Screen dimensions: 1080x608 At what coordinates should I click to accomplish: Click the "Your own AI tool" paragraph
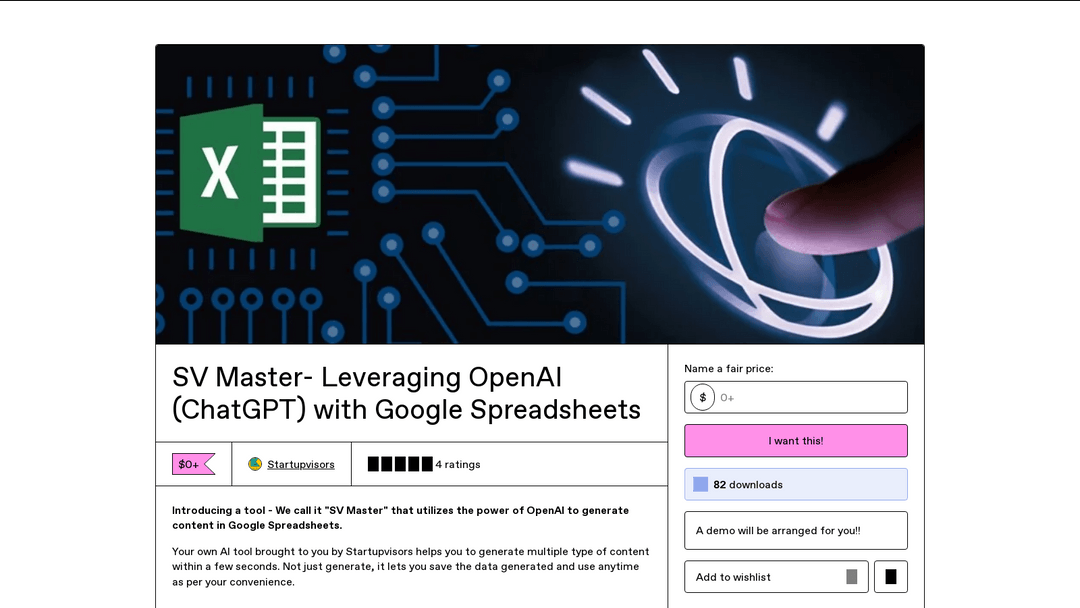pyautogui.click(x=411, y=567)
